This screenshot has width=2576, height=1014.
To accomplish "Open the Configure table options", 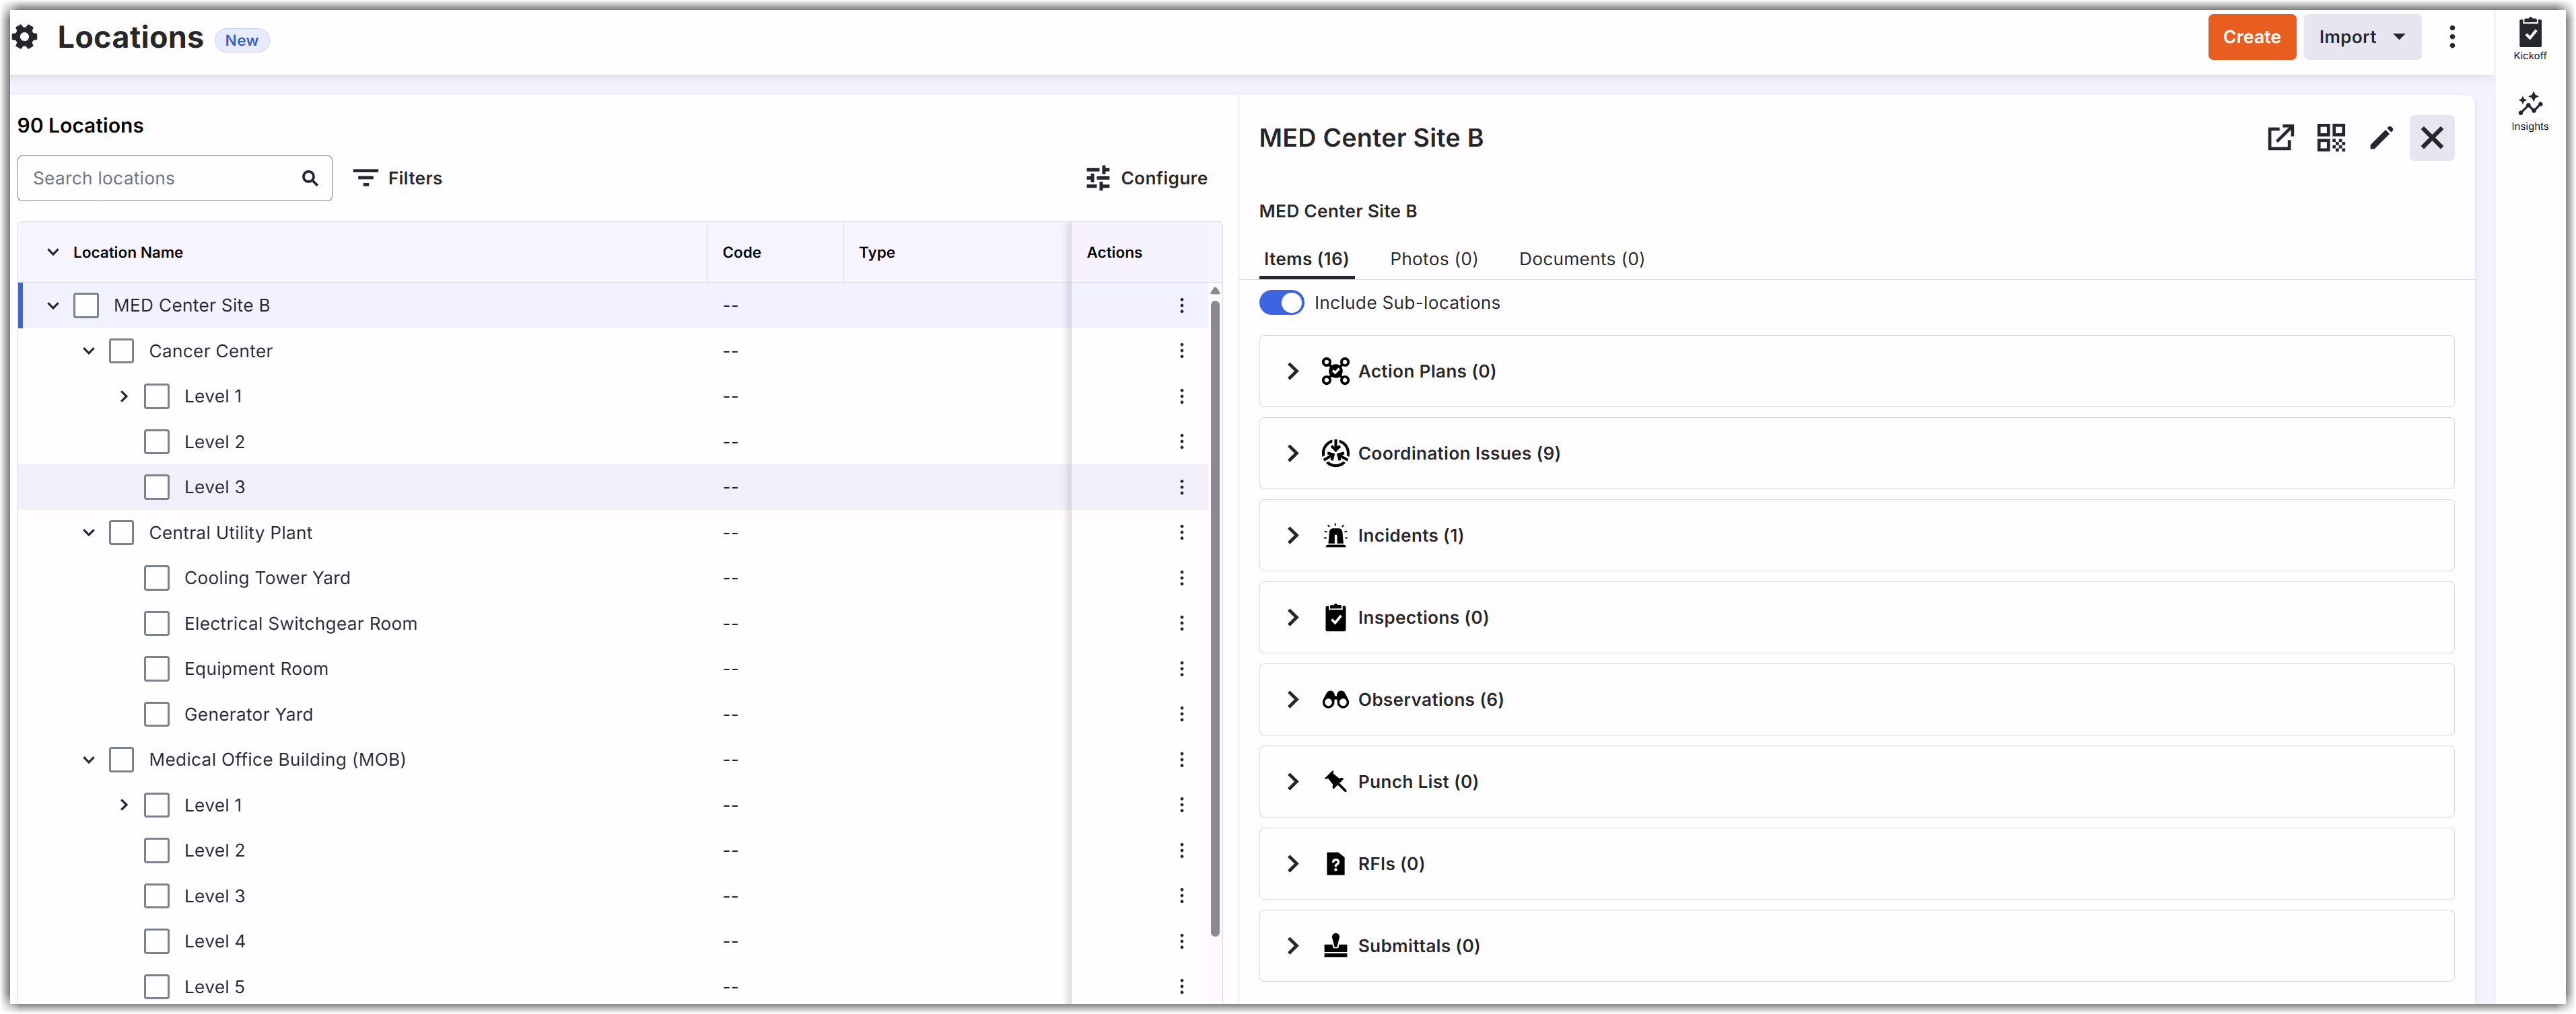I will point(1146,178).
